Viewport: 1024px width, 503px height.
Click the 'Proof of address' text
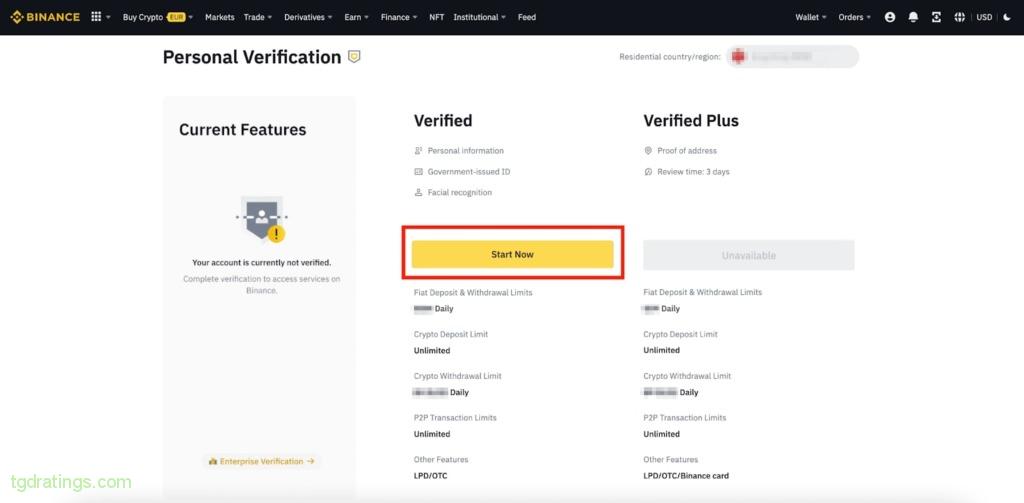click(x=687, y=151)
